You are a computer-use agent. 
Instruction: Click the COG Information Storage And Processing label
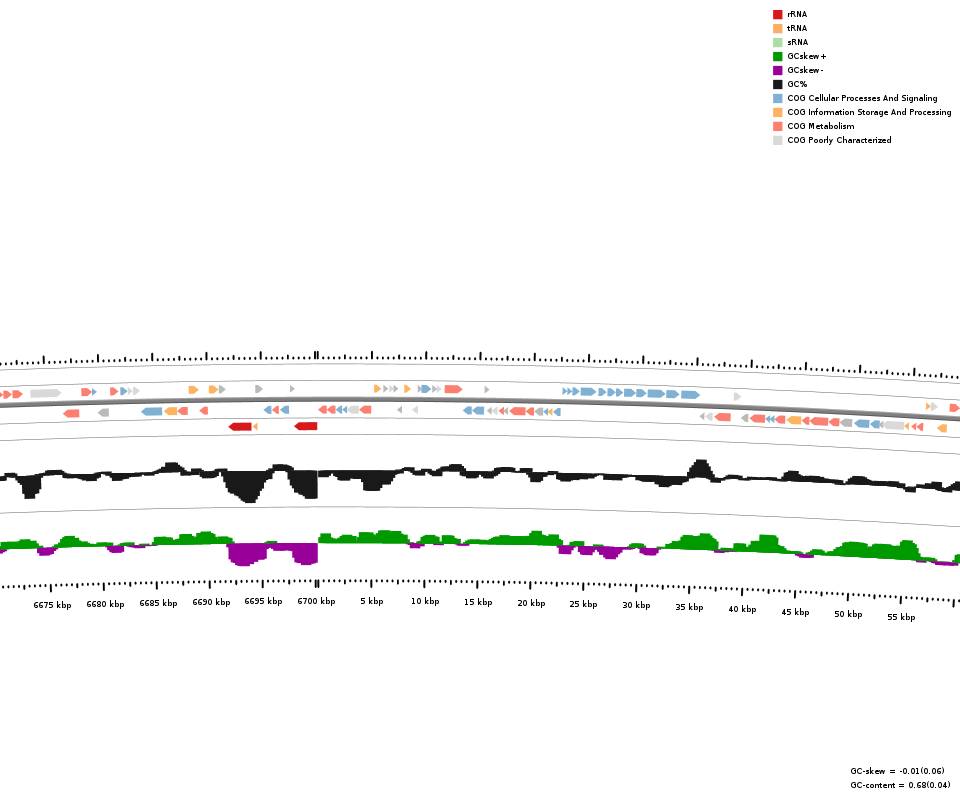pyautogui.click(x=869, y=112)
